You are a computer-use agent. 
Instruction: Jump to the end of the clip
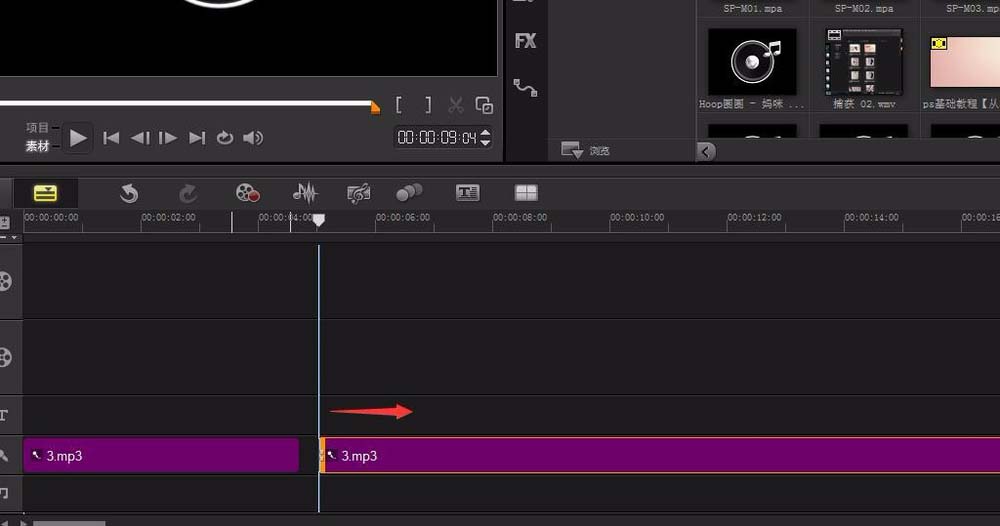click(x=197, y=138)
